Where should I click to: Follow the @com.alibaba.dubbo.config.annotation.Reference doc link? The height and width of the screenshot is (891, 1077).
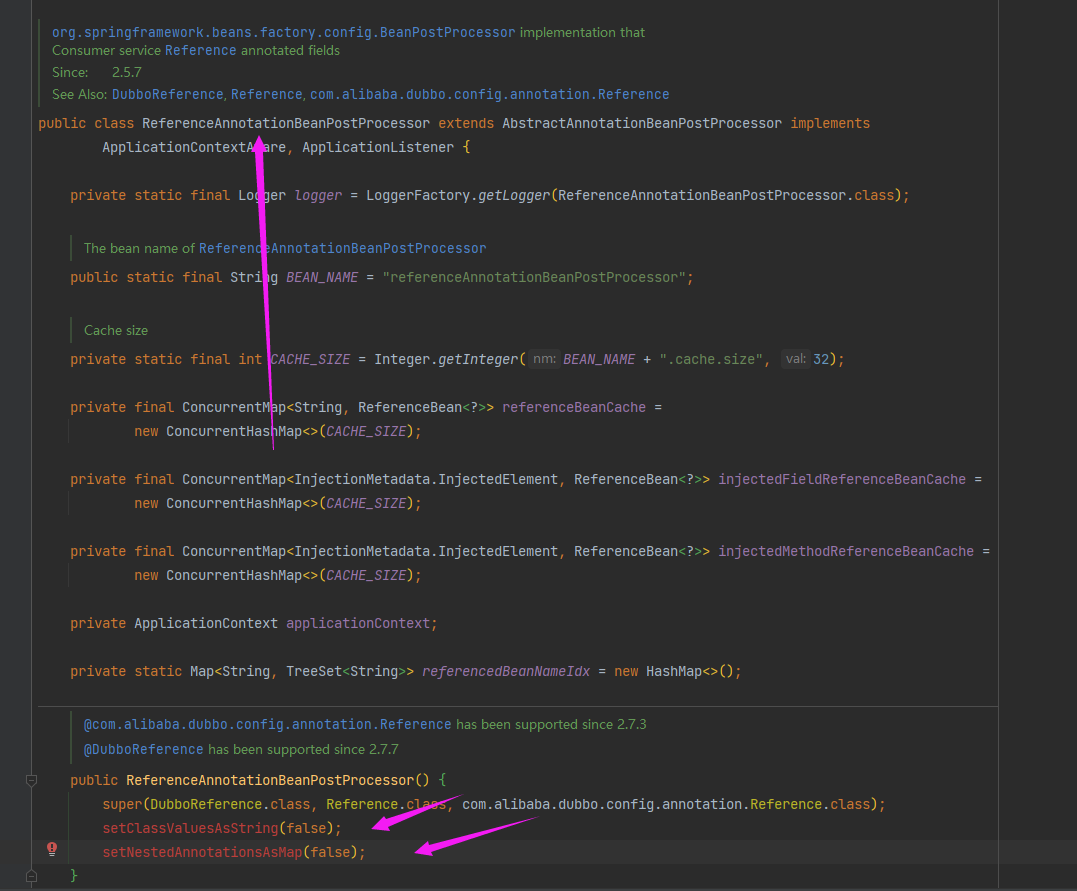point(267,724)
